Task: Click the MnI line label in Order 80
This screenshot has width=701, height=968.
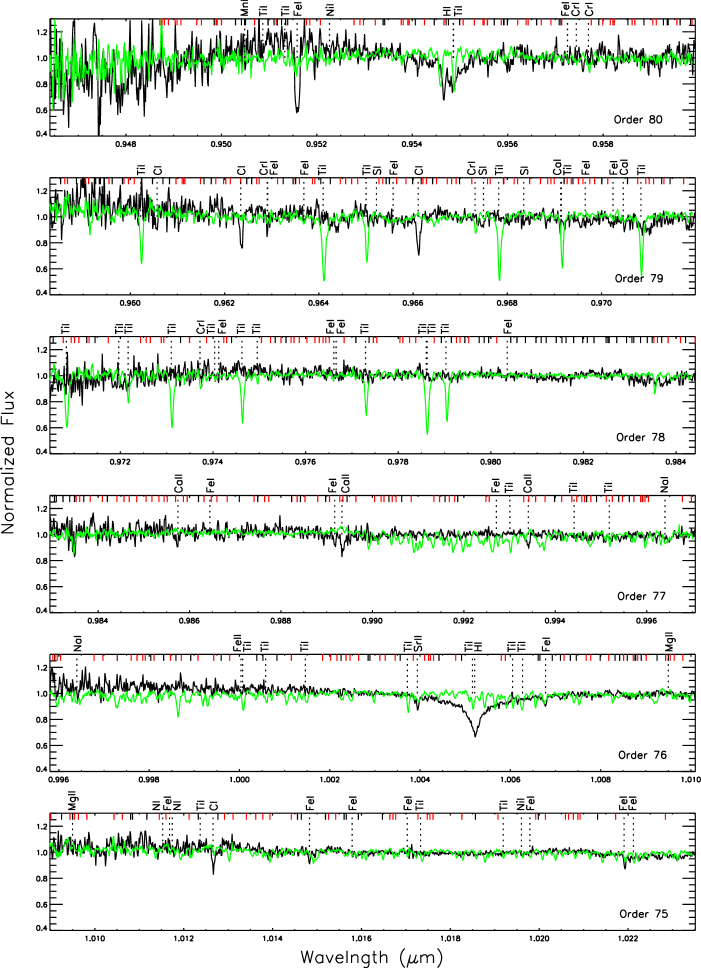Action: tap(245, 9)
